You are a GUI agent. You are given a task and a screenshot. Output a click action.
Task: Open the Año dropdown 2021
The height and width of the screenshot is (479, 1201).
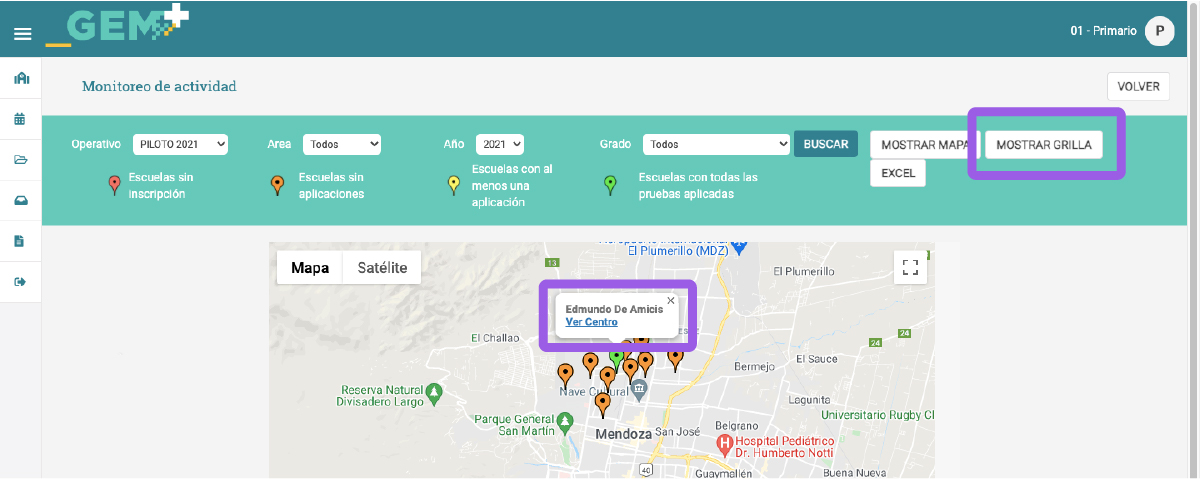[500, 144]
